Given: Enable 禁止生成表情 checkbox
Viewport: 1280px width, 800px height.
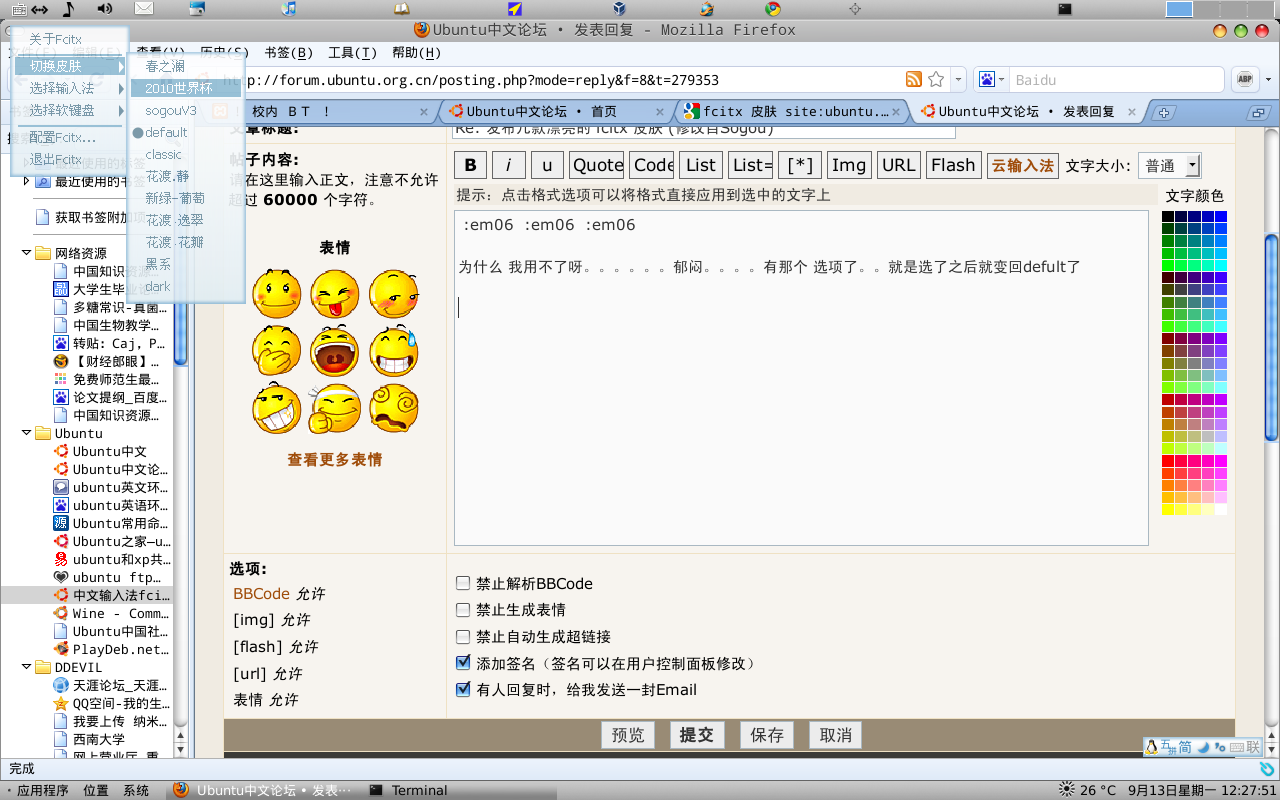Looking at the screenshot, I should click(x=463, y=609).
